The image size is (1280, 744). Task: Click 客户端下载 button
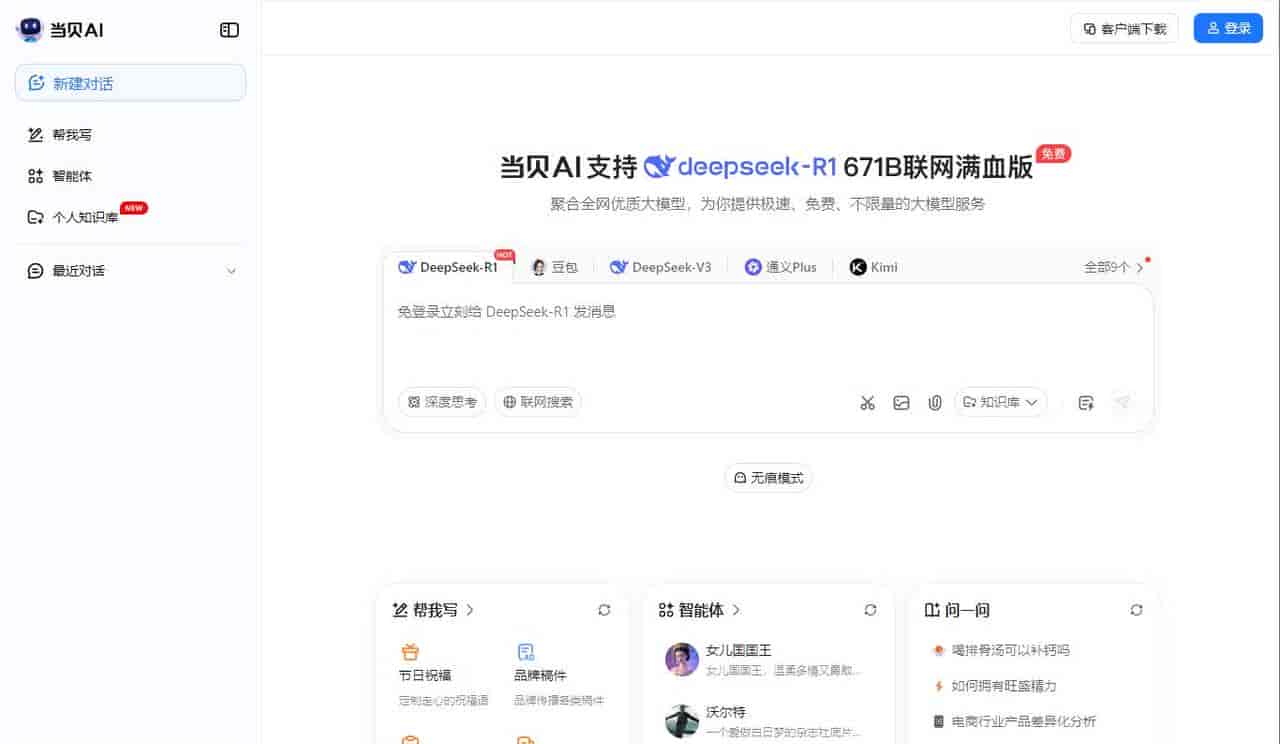pos(1124,28)
